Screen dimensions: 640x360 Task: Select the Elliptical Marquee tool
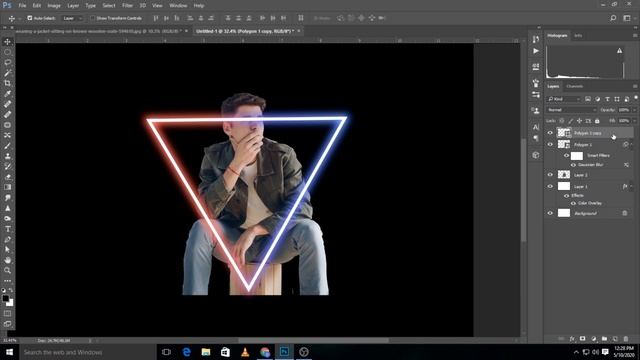click(x=7, y=52)
